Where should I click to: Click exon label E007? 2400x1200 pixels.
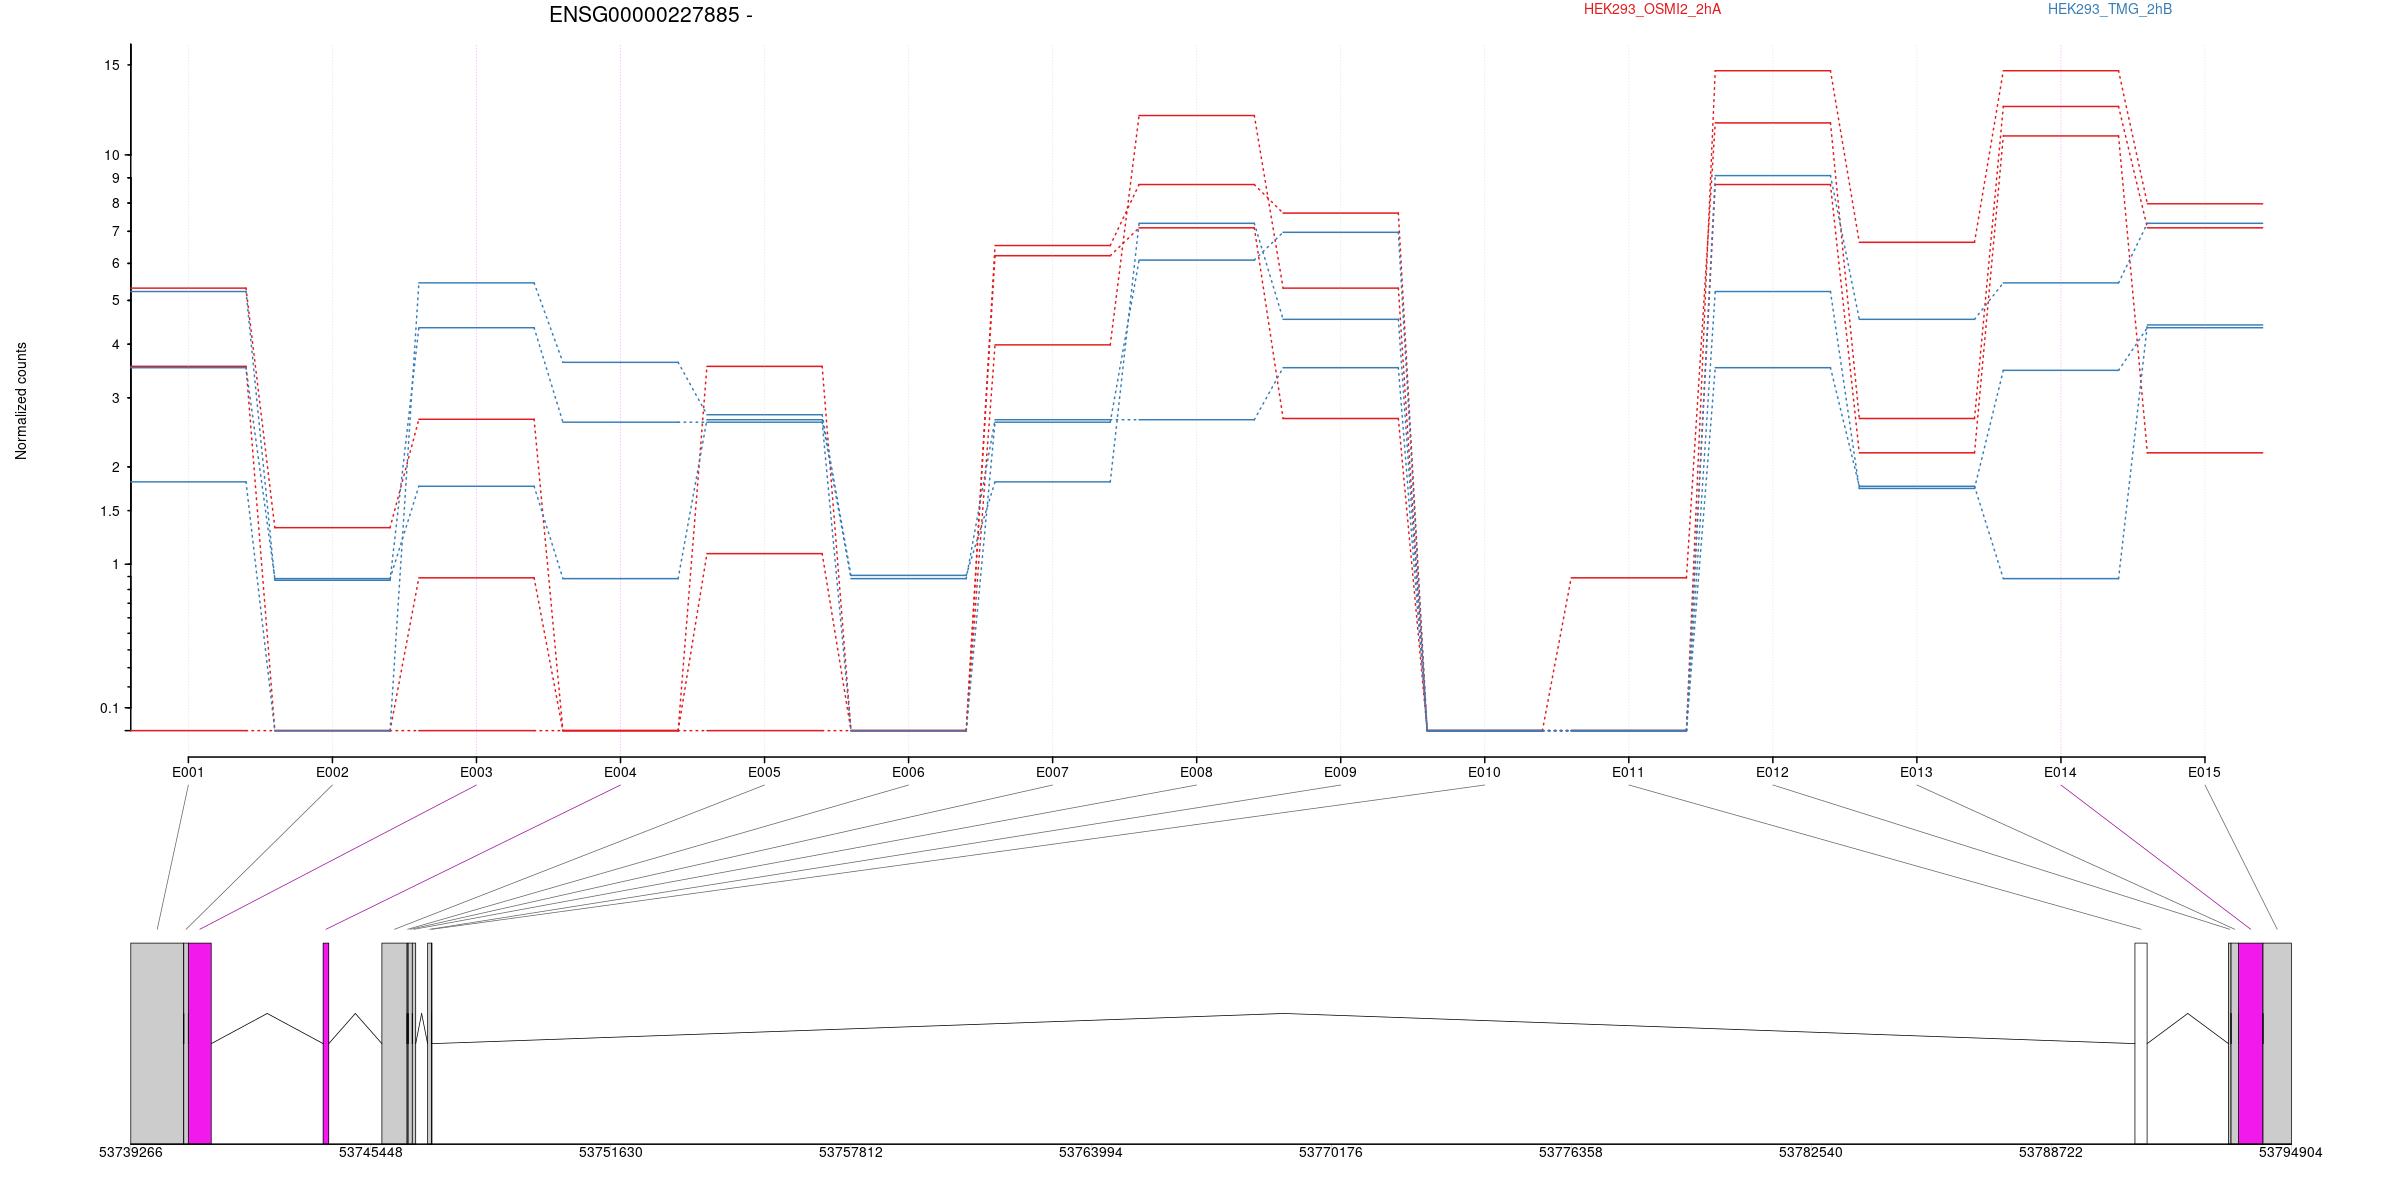click(x=1052, y=772)
